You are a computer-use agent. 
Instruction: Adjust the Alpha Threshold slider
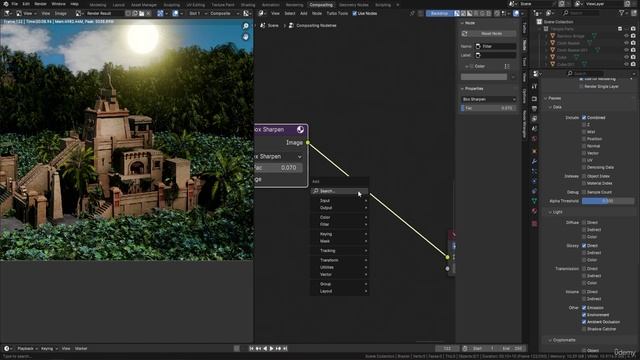tap(608, 201)
